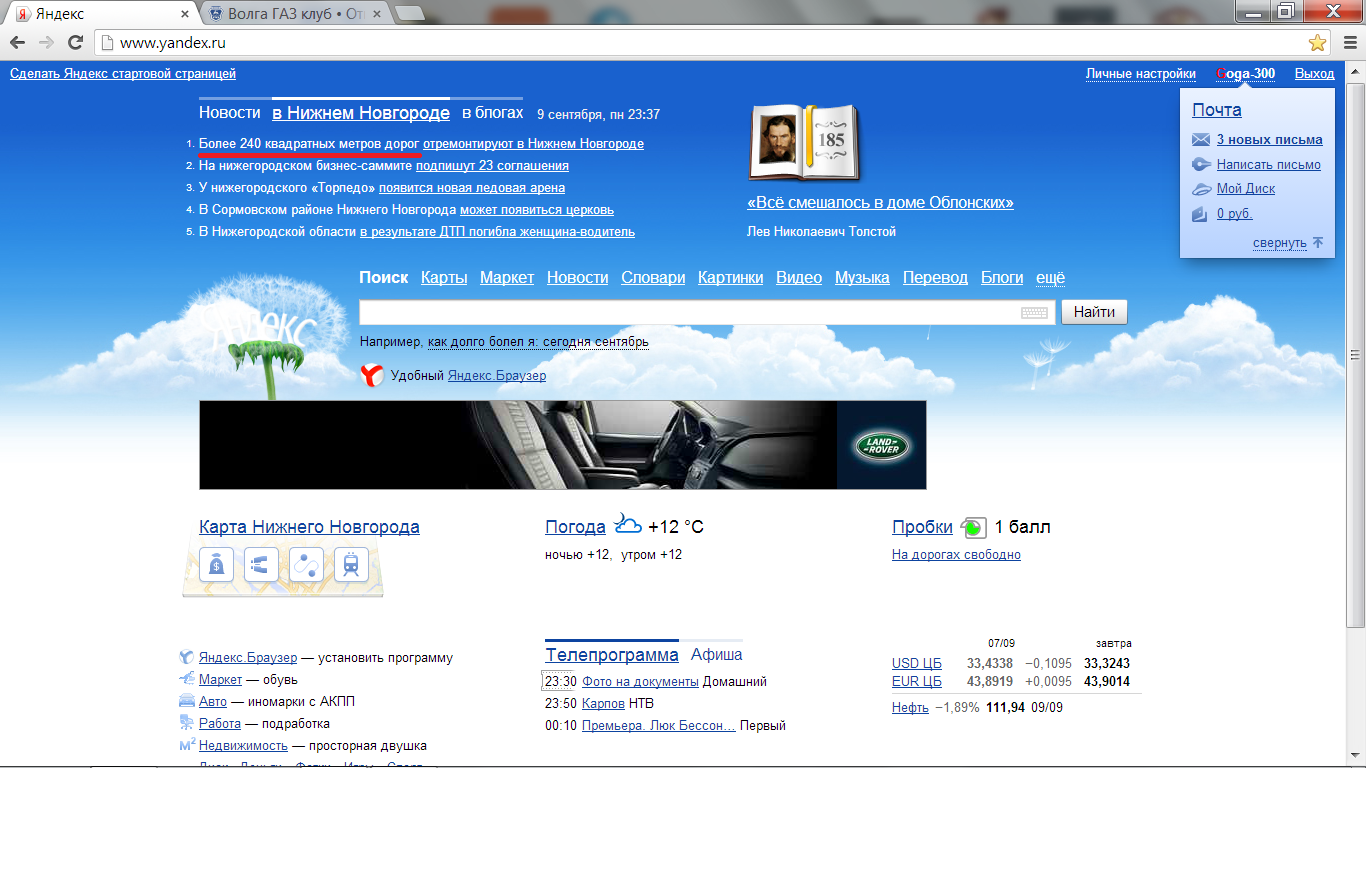Open the Пробки link

(922, 527)
